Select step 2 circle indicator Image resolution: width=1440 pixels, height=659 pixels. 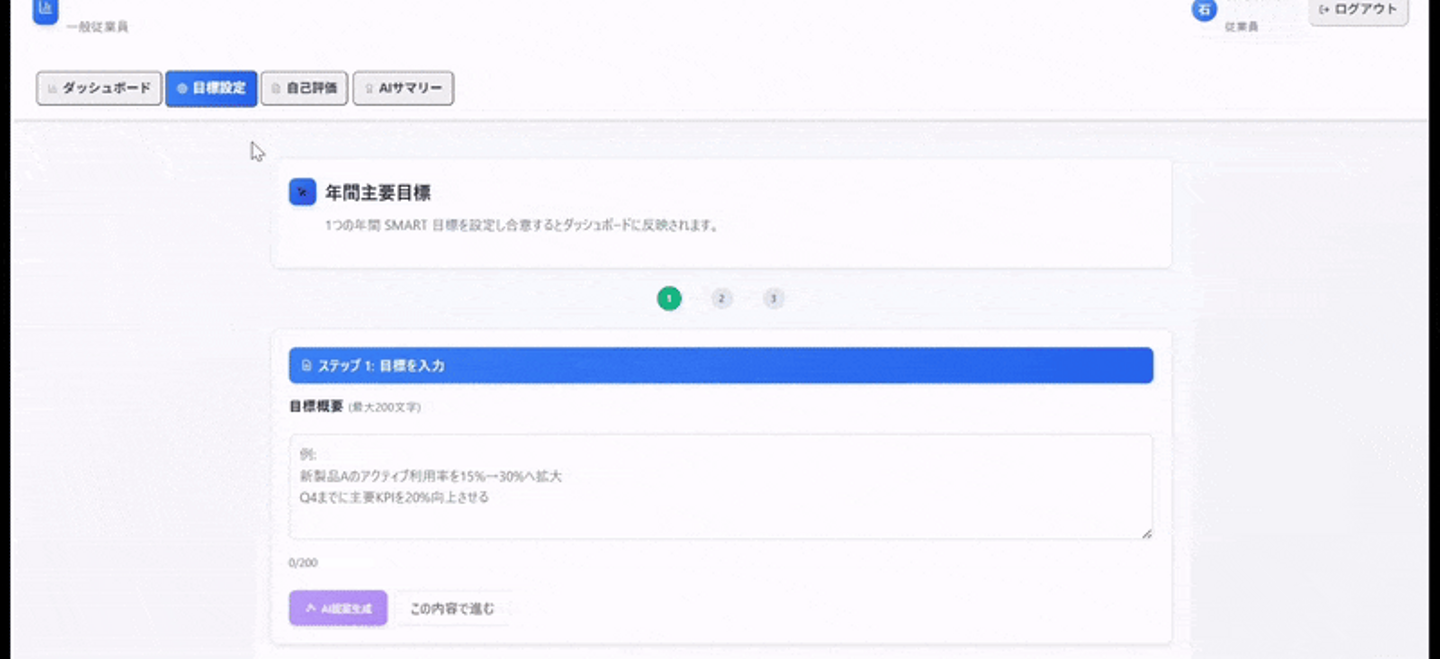pos(722,298)
